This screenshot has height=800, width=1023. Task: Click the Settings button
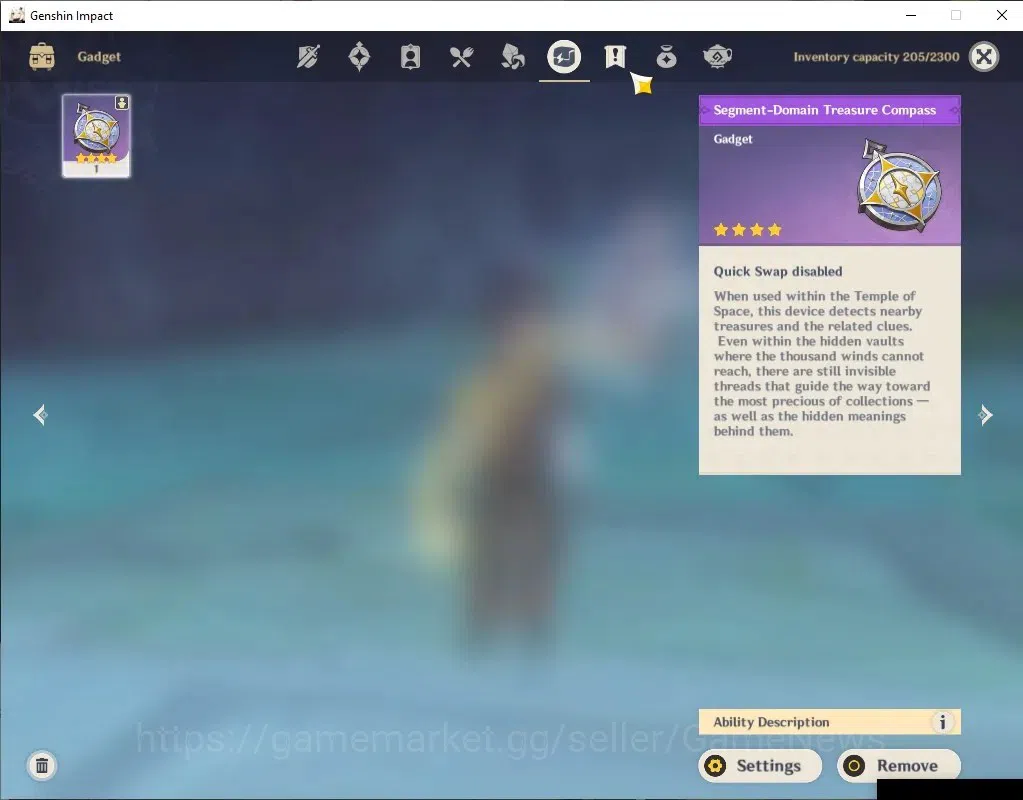760,765
